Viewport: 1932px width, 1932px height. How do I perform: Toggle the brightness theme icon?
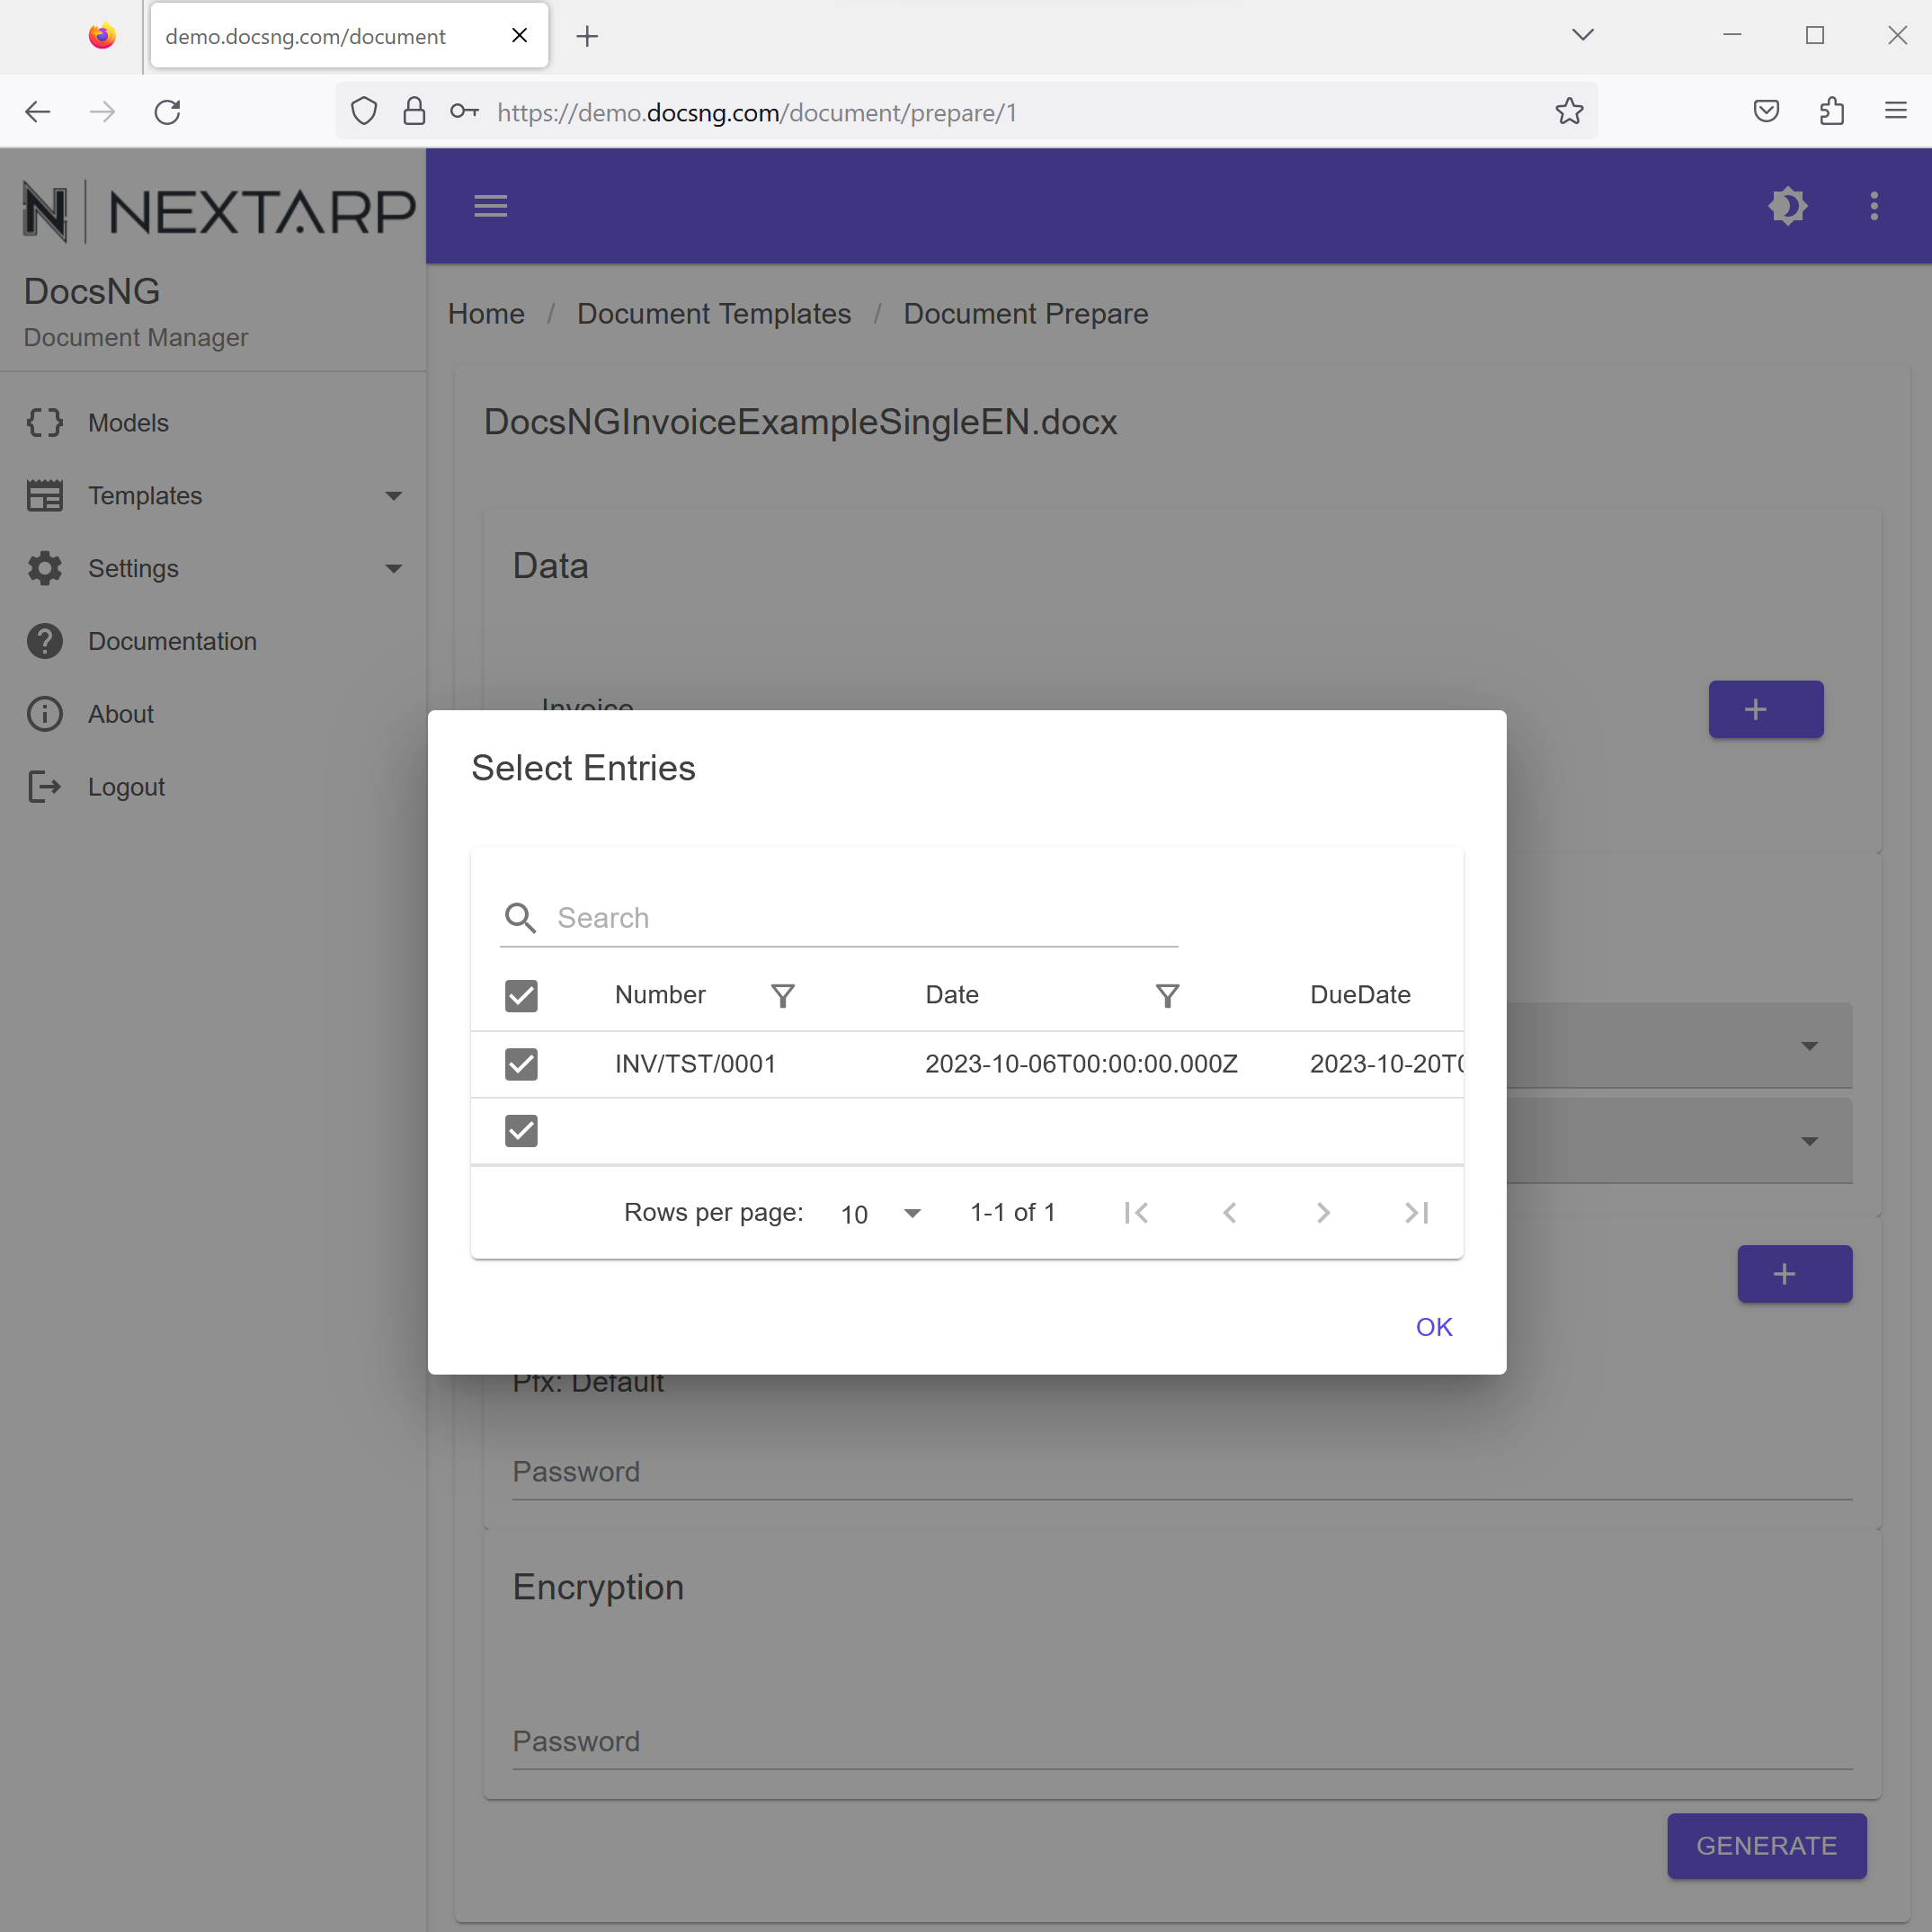1787,206
